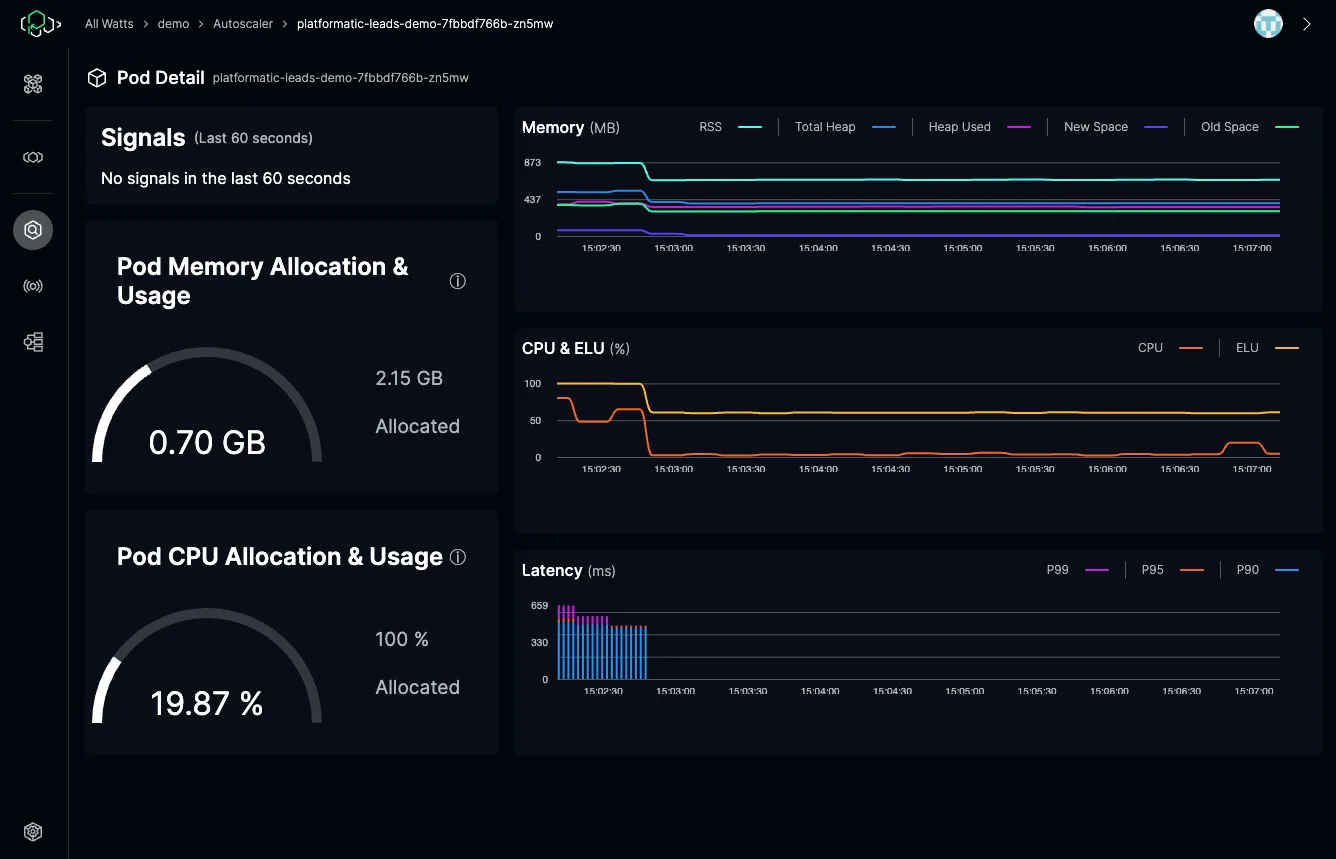The width and height of the screenshot is (1336, 859).
Task: Navigate to demo breadcrumb
Action: pyautogui.click(x=173, y=24)
